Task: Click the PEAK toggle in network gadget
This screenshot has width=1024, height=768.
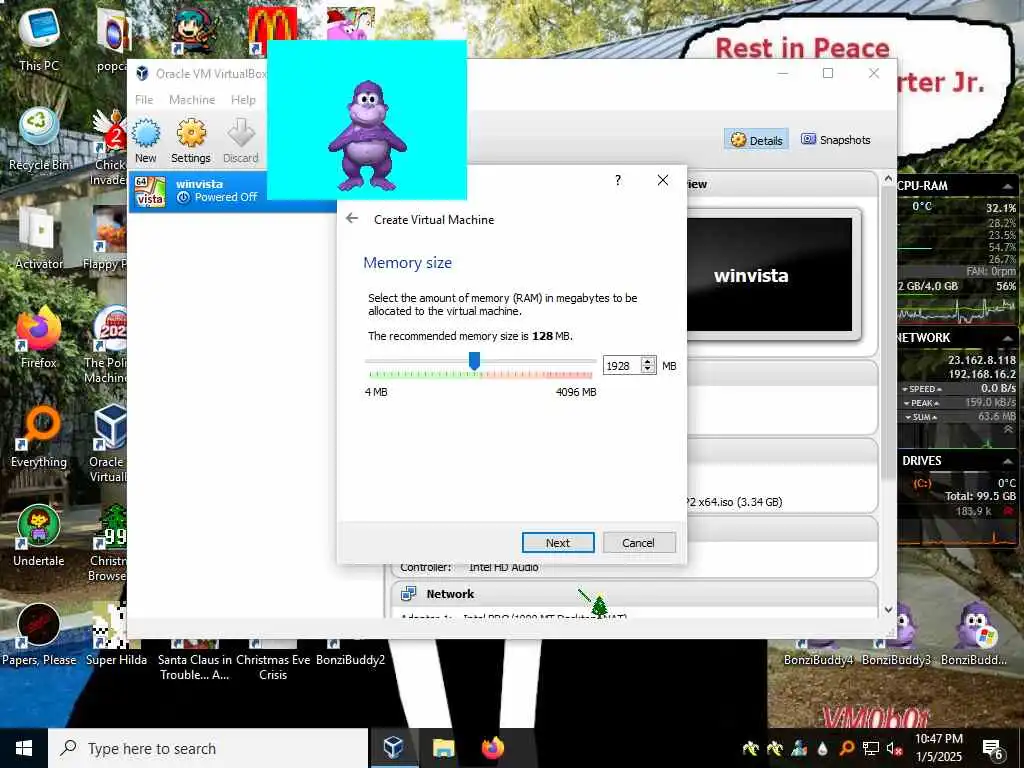Action: click(921, 403)
